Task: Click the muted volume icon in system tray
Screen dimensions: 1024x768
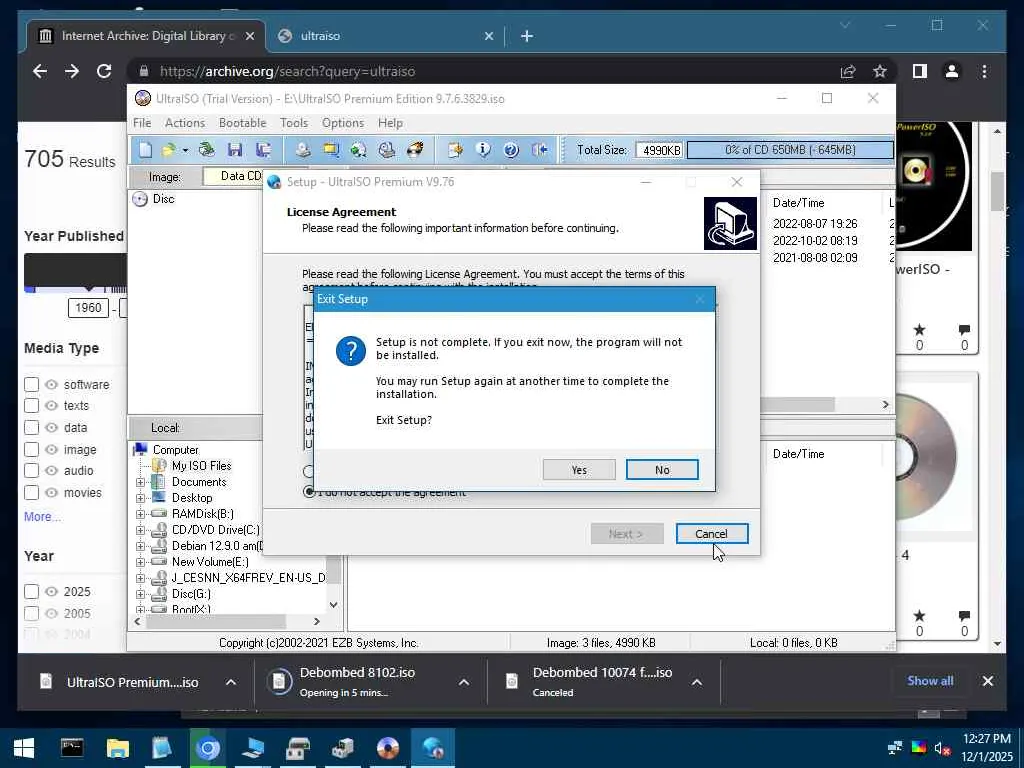Action: coord(942,748)
